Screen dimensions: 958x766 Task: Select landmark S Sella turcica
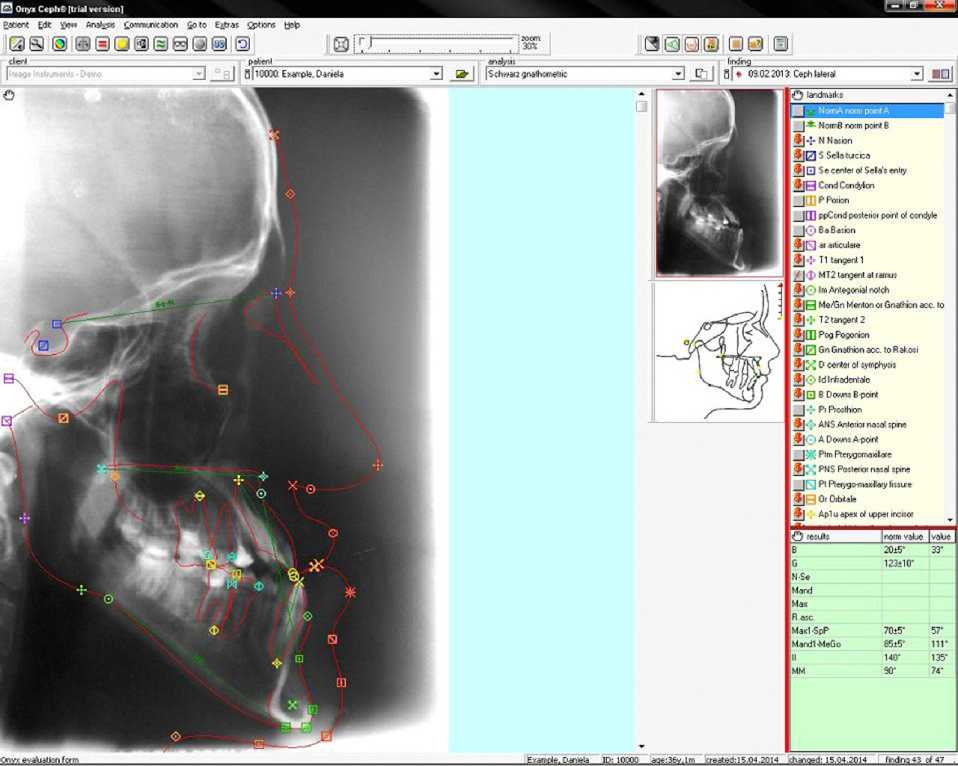(844, 155)
